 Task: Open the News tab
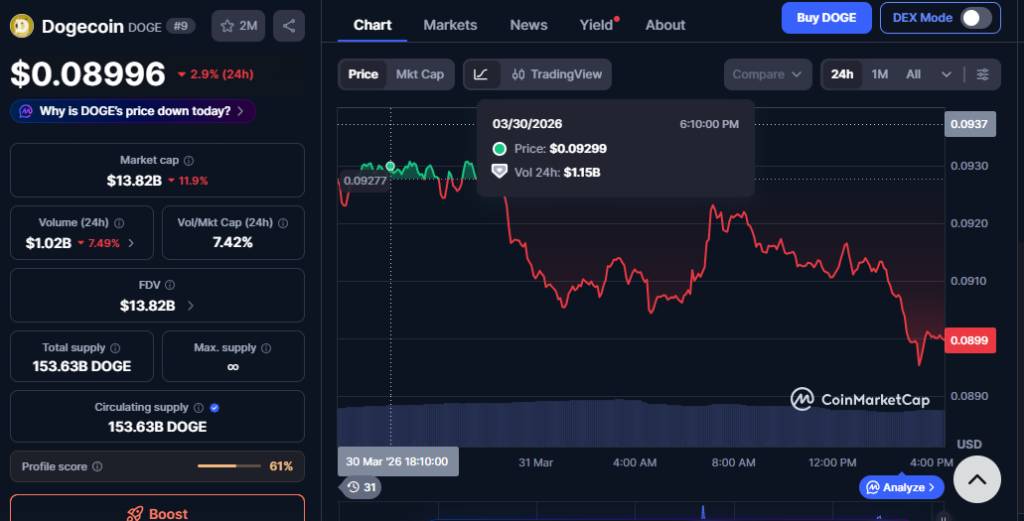[x=528, y=25]
